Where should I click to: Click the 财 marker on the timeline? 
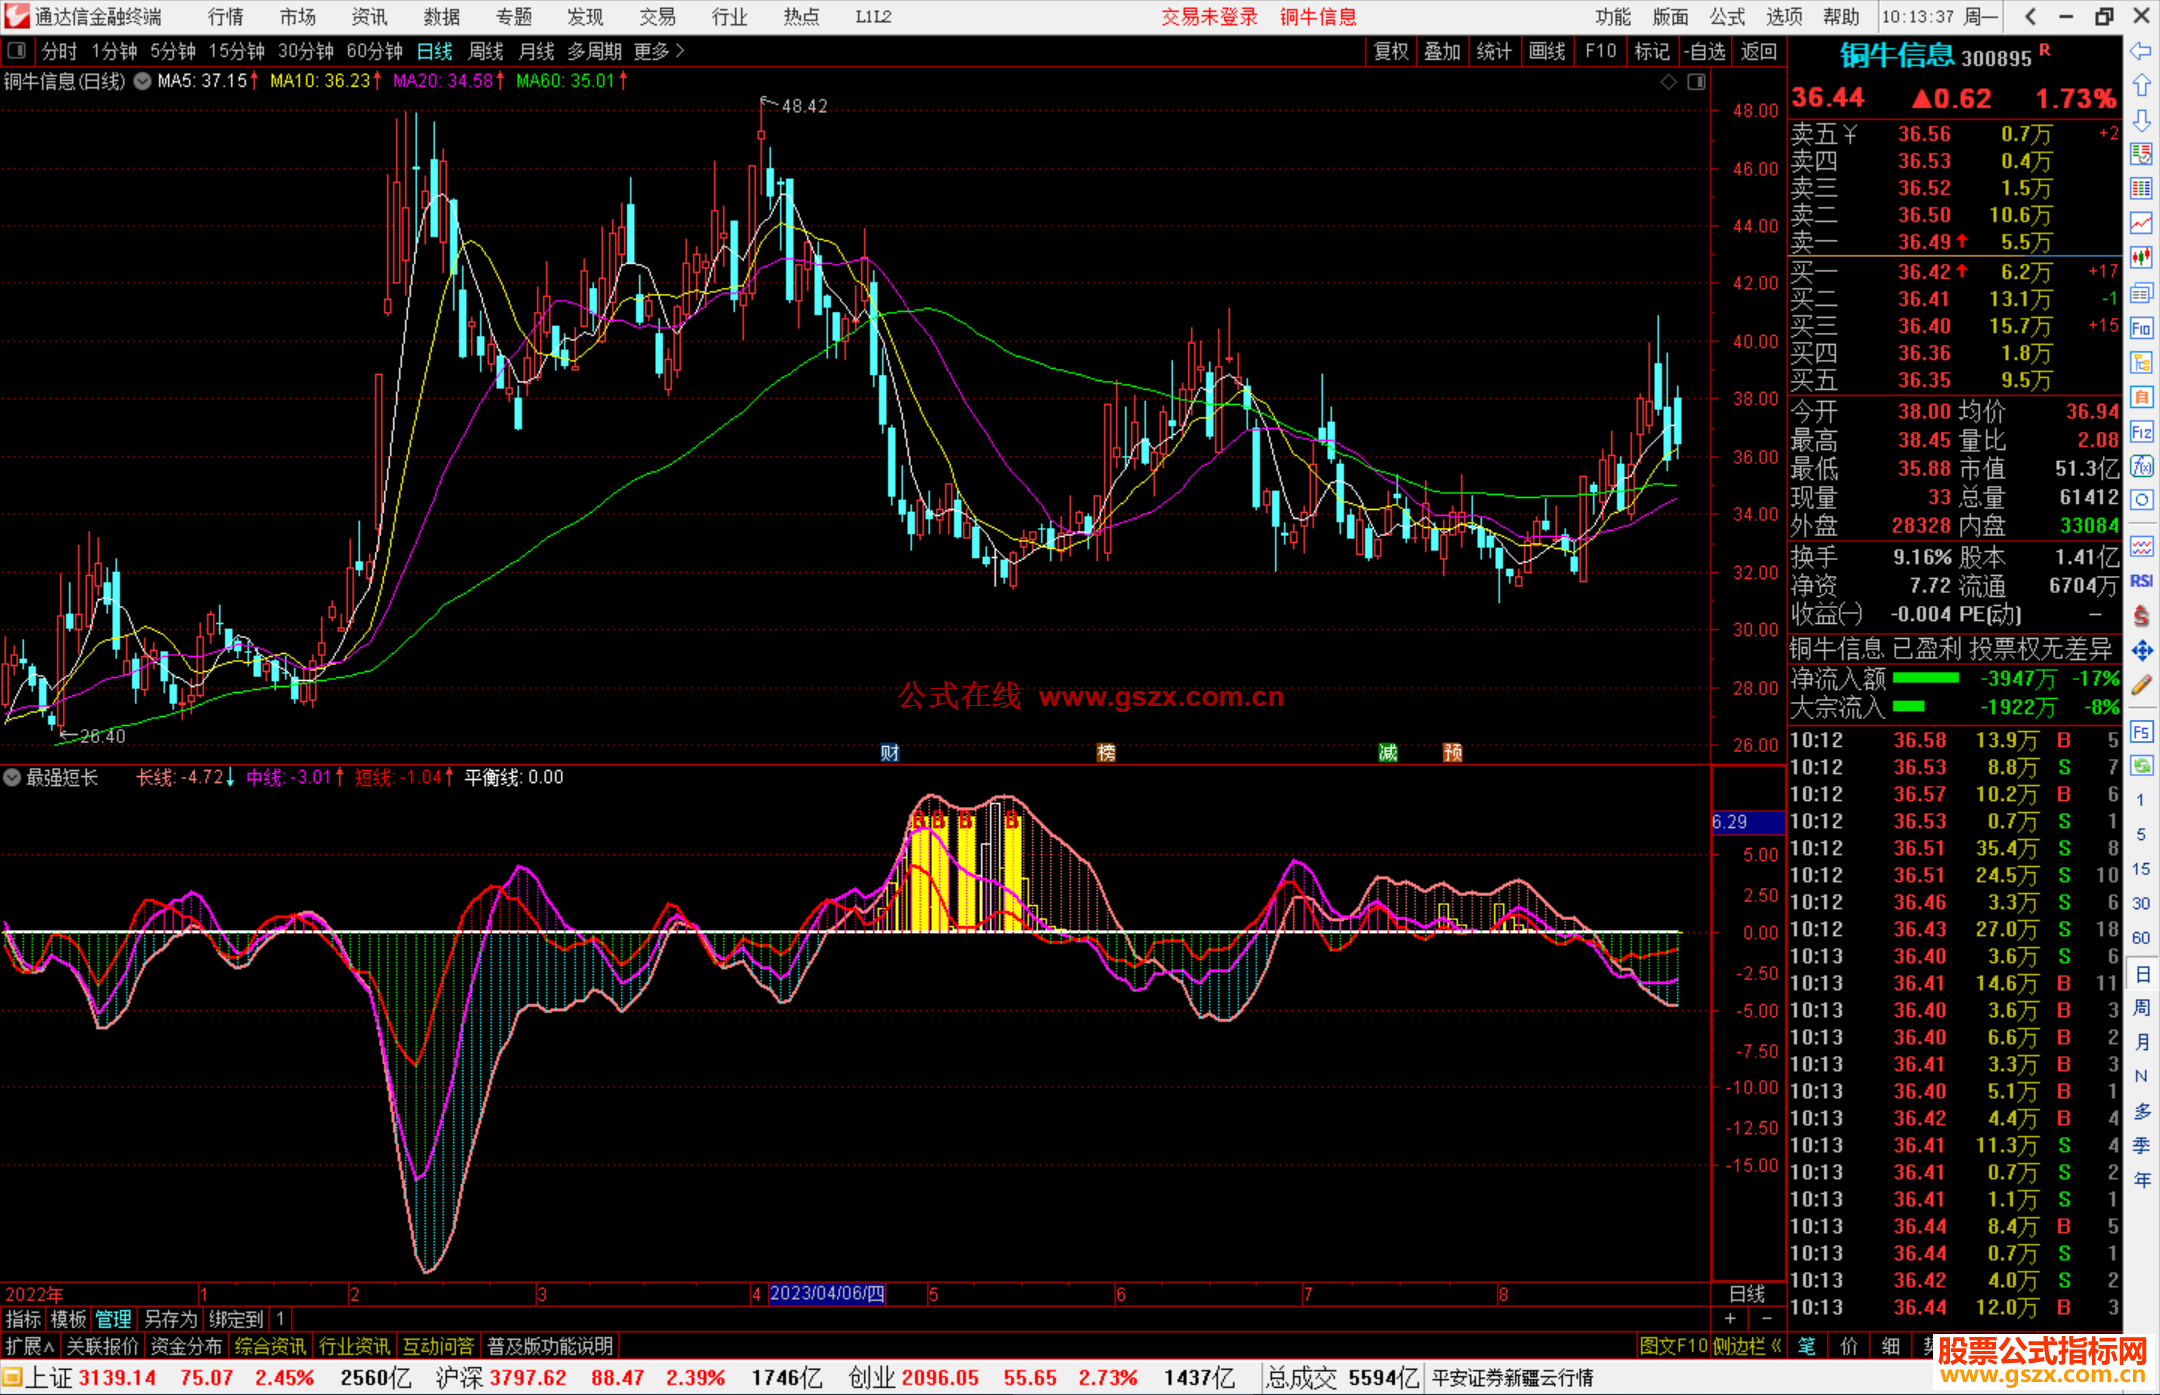tap(889, 752)
